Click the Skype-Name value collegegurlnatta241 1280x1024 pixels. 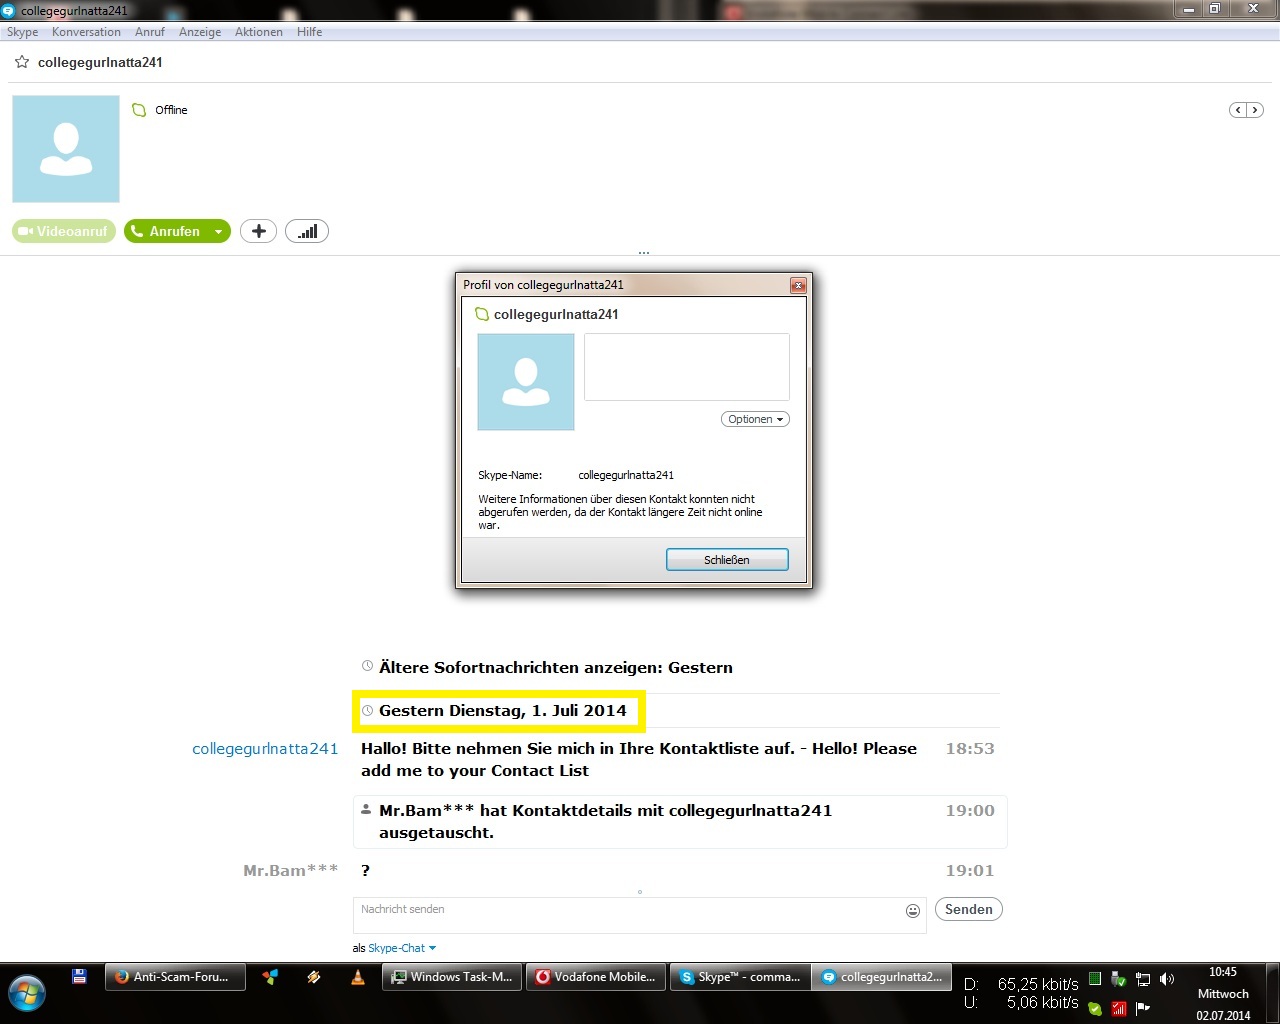click(626, 475)
